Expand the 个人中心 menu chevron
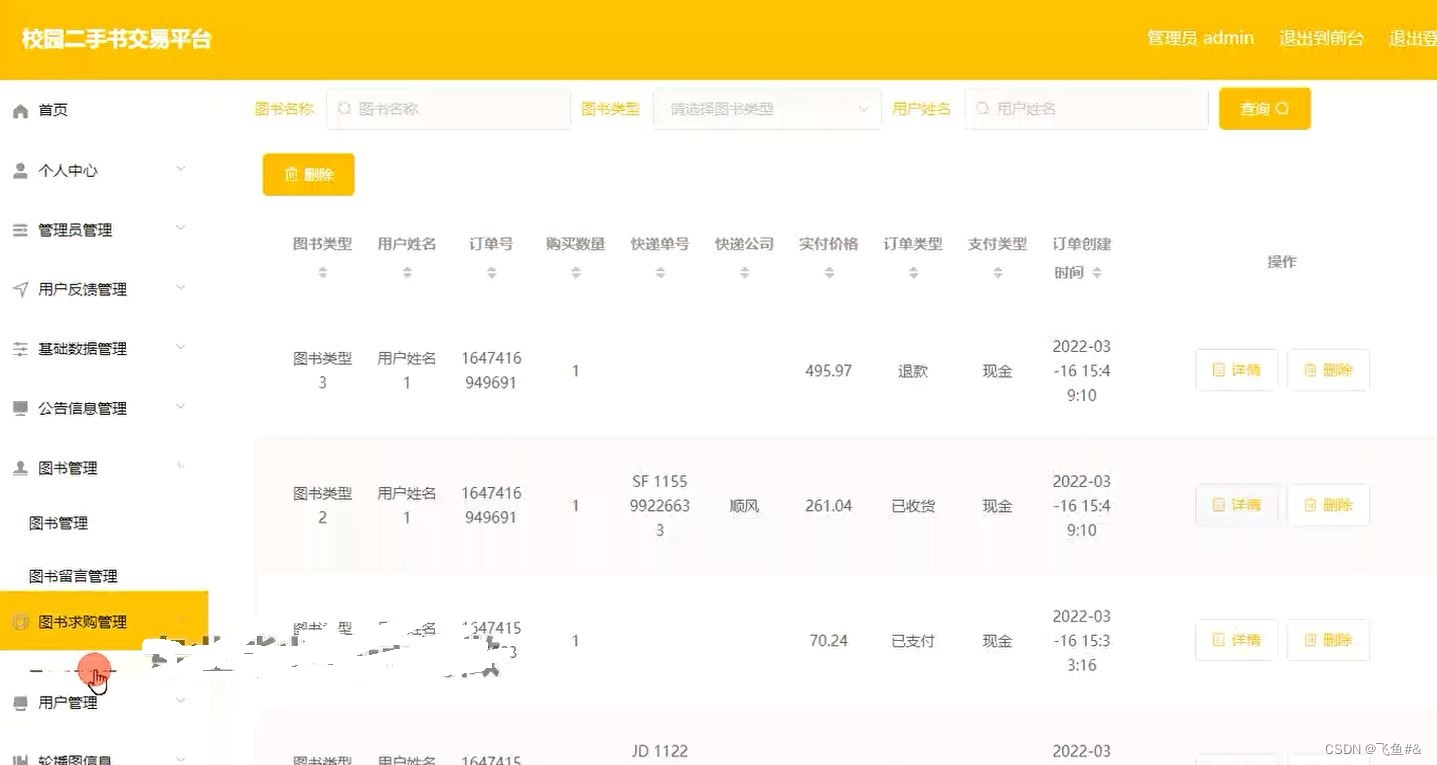Screen dimensions: 1437x765 click(181, 169)
